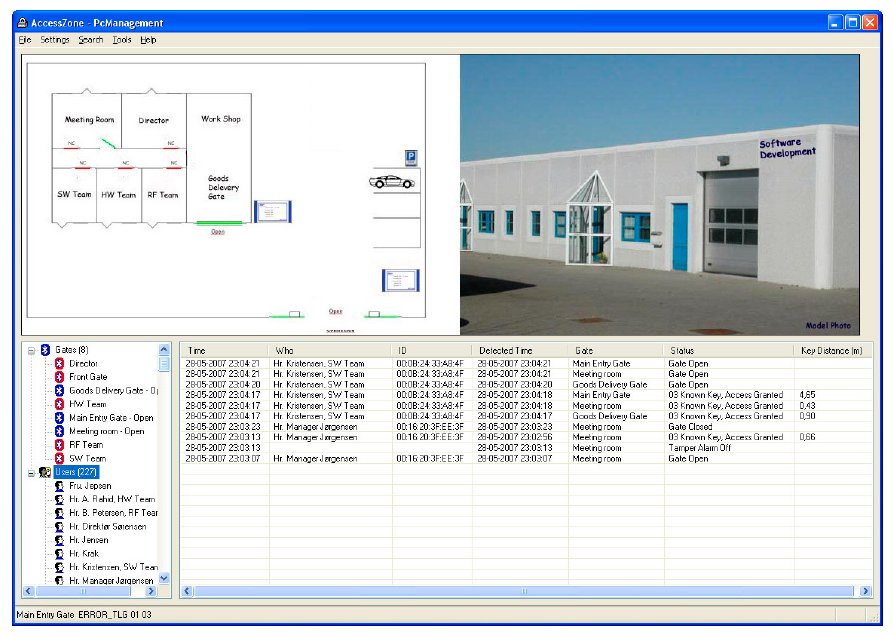This screenshot has width=893, height=635.
Task: Sort by the Who column header
Action: pyautogui.click(x=329, y=350)
